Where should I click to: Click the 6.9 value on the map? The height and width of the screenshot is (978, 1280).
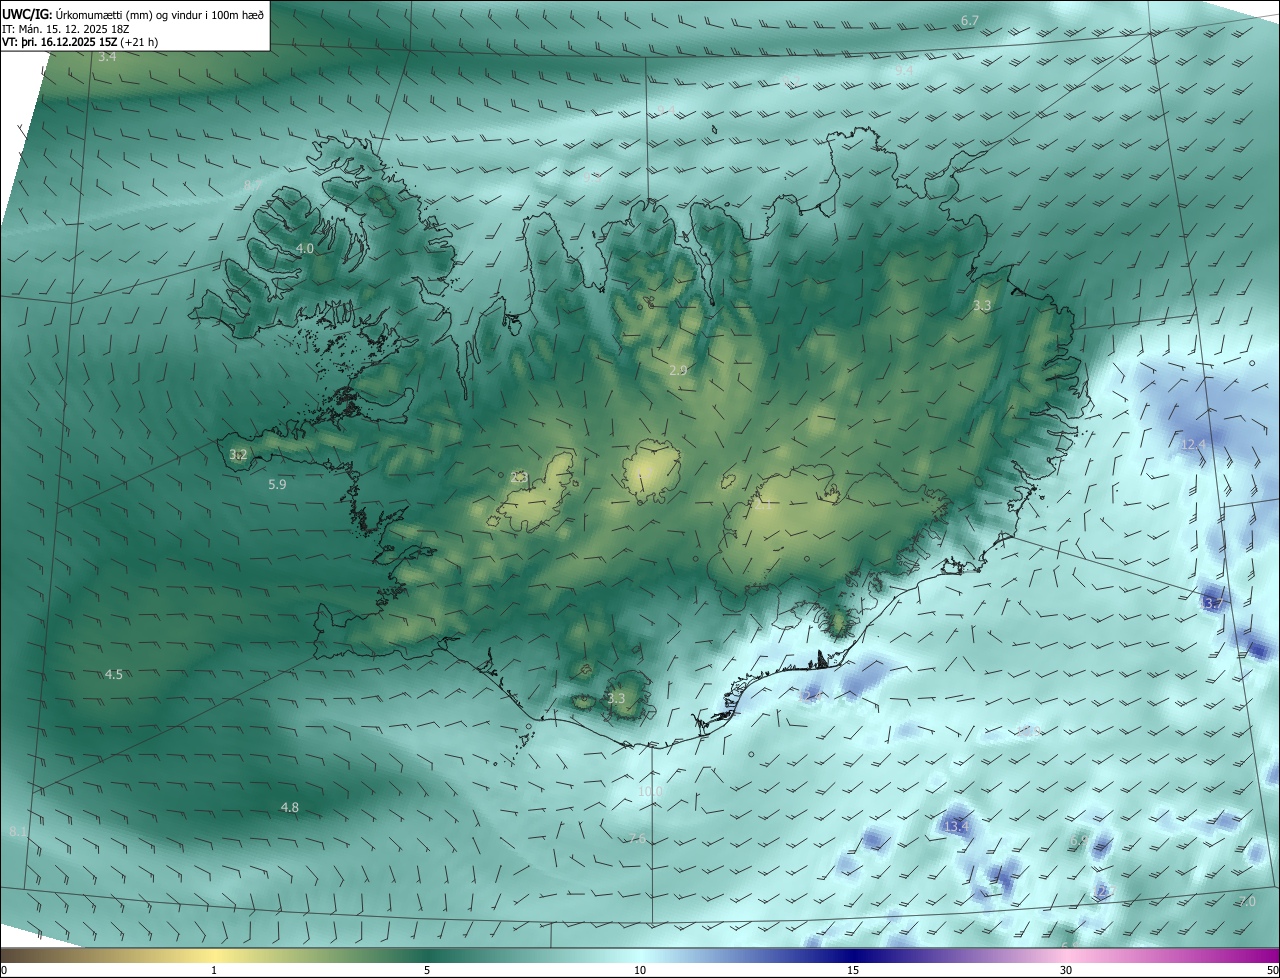coord(1078,841)
